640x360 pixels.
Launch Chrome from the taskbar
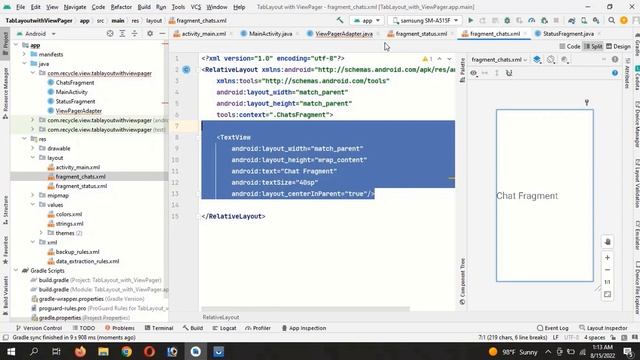pyautogui.click(x=127, y=351)
